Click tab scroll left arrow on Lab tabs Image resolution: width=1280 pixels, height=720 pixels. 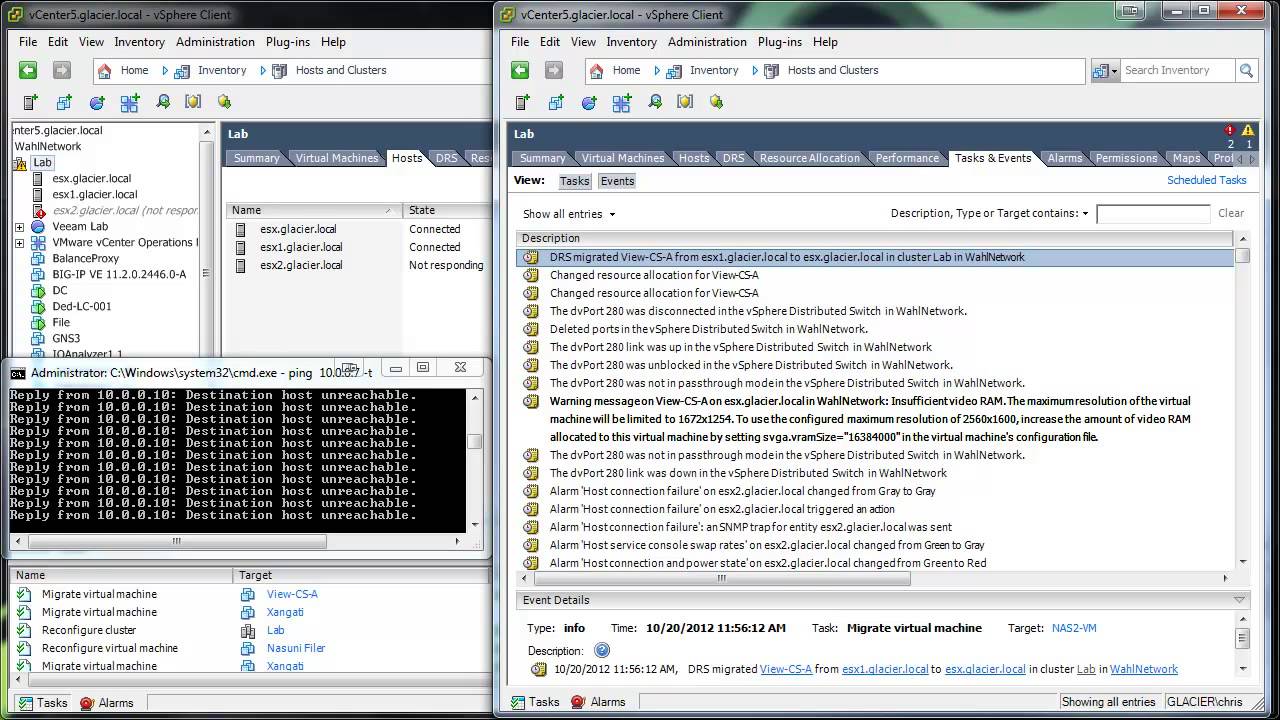pyautogui.click(x=1239, y=159)
